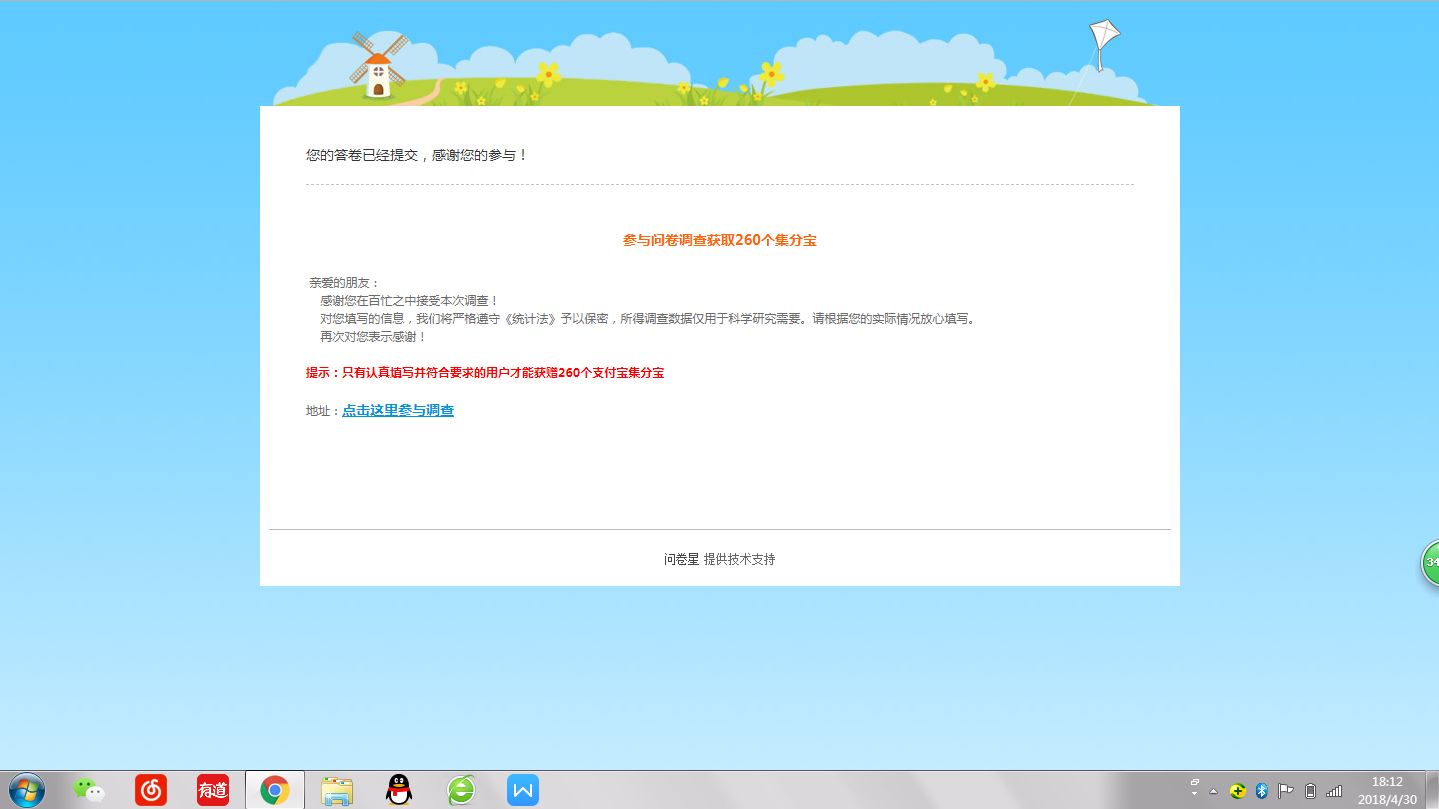
Task: Switch to the Google Chrome taskbar window
Action: [x=275, y=790]
